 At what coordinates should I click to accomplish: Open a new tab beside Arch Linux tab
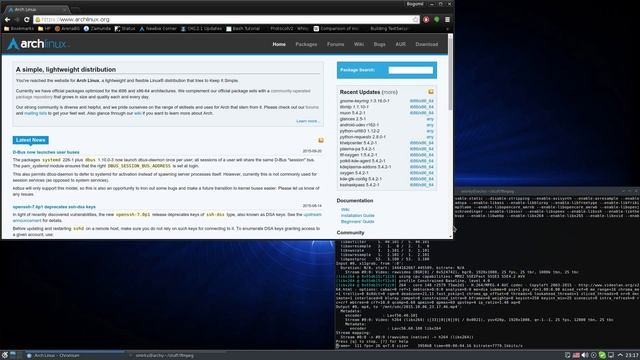click(76, 9)
